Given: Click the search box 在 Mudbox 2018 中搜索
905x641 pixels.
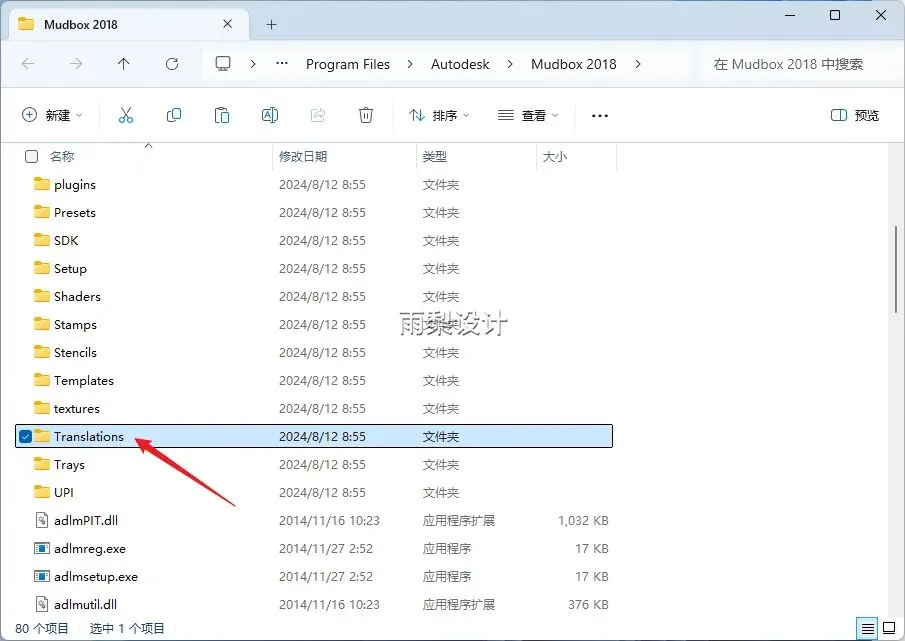Looking at the screenshot, I should pos(799,64).
